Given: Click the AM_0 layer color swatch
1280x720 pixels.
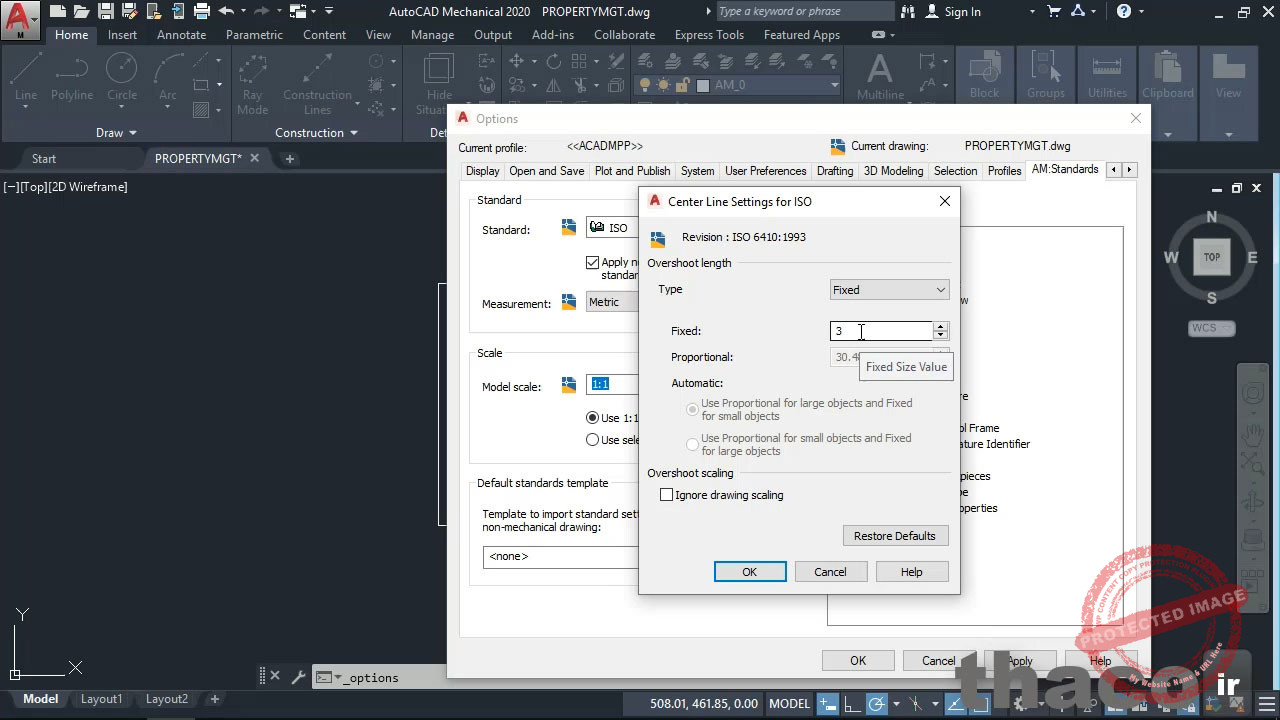Looking at the screenshot, I should [703, 85].
